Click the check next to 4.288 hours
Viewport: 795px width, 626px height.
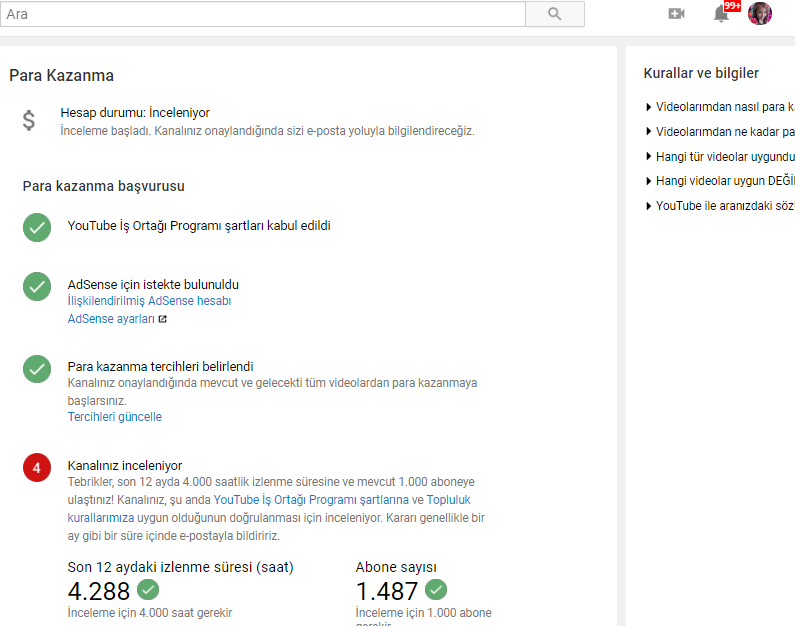tap(148, 590)
